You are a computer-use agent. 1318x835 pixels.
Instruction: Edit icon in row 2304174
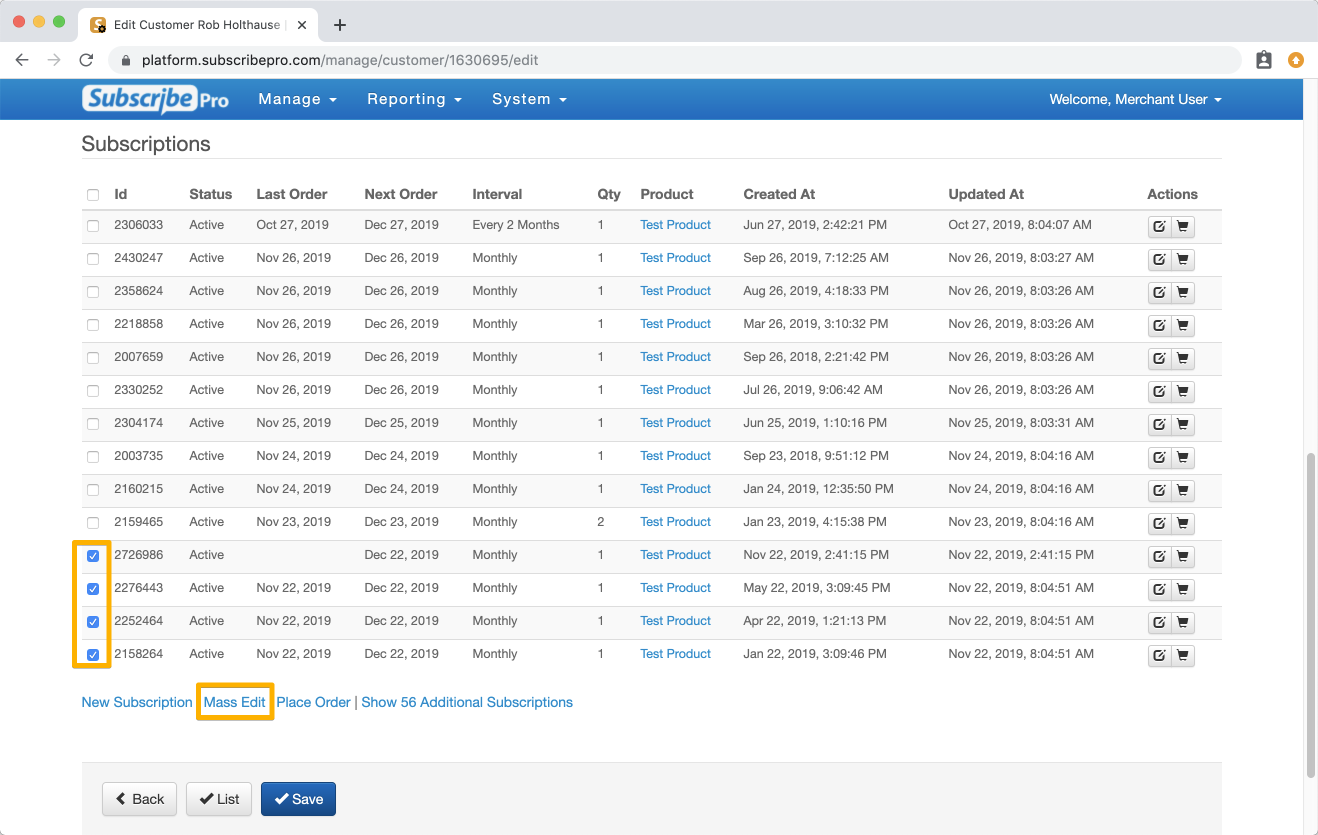coord(1159,425)
